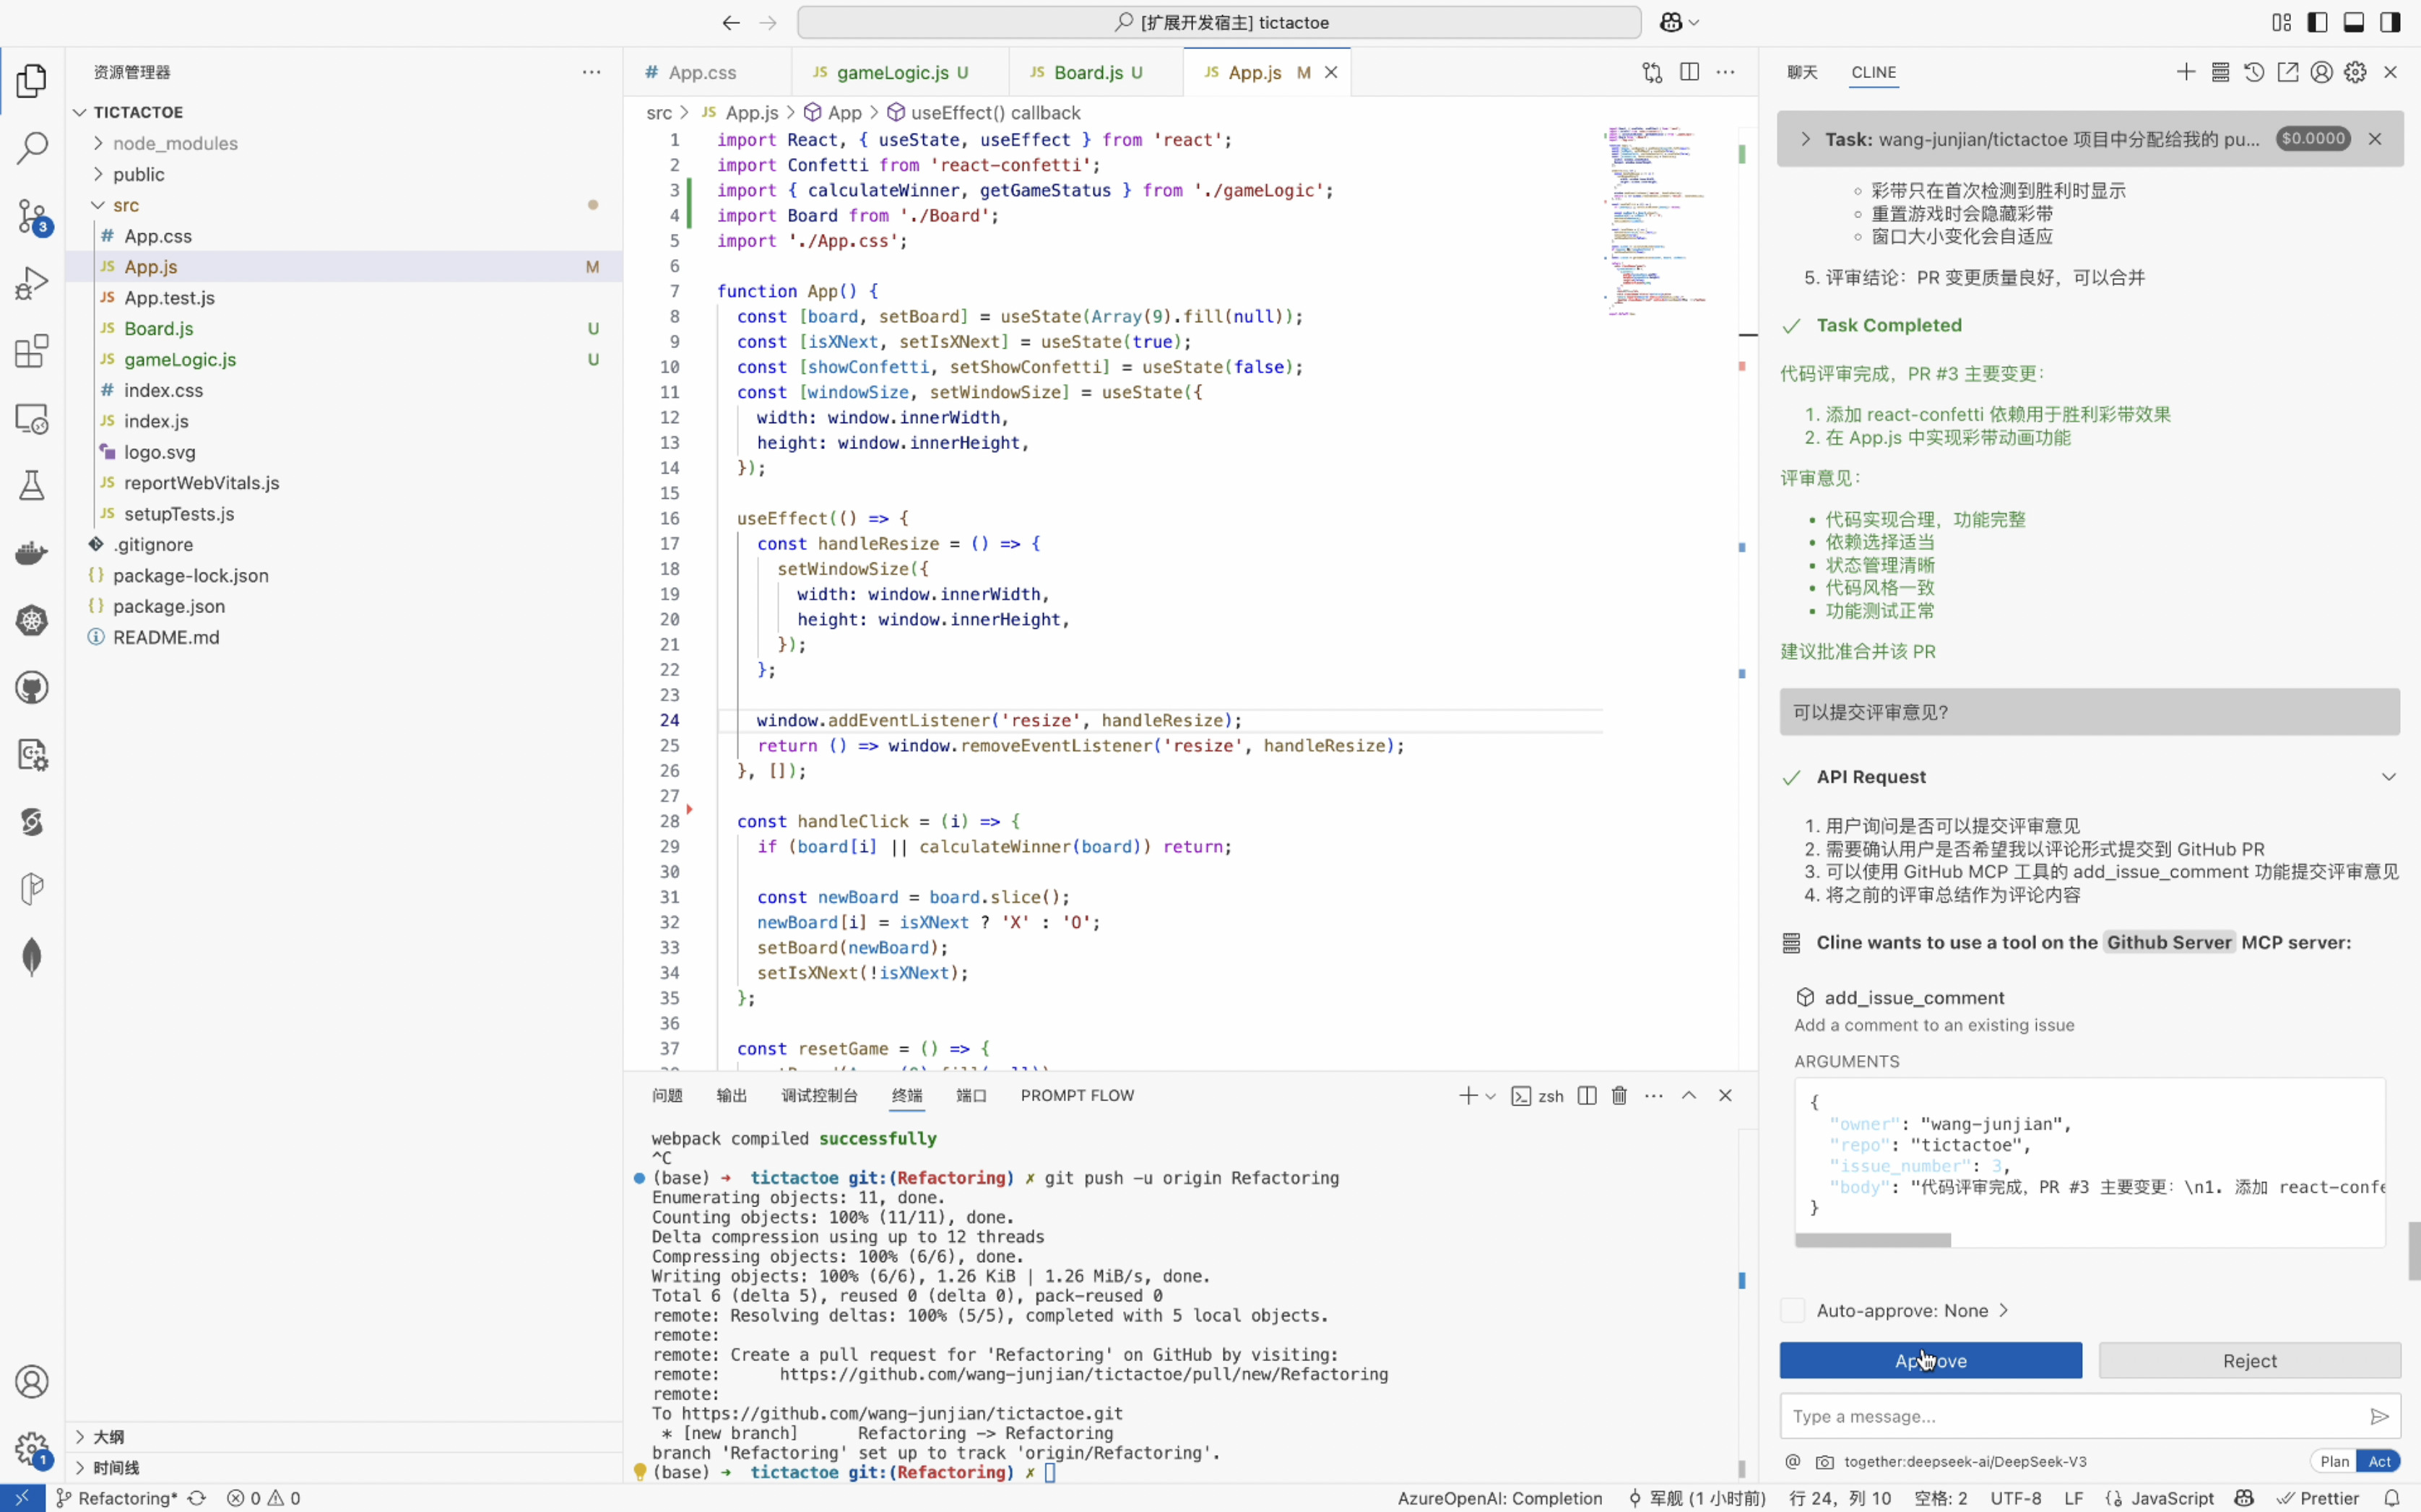Expand the node_modules folder
This screenshot has height=1512, width=2421.
pos(175,143)
